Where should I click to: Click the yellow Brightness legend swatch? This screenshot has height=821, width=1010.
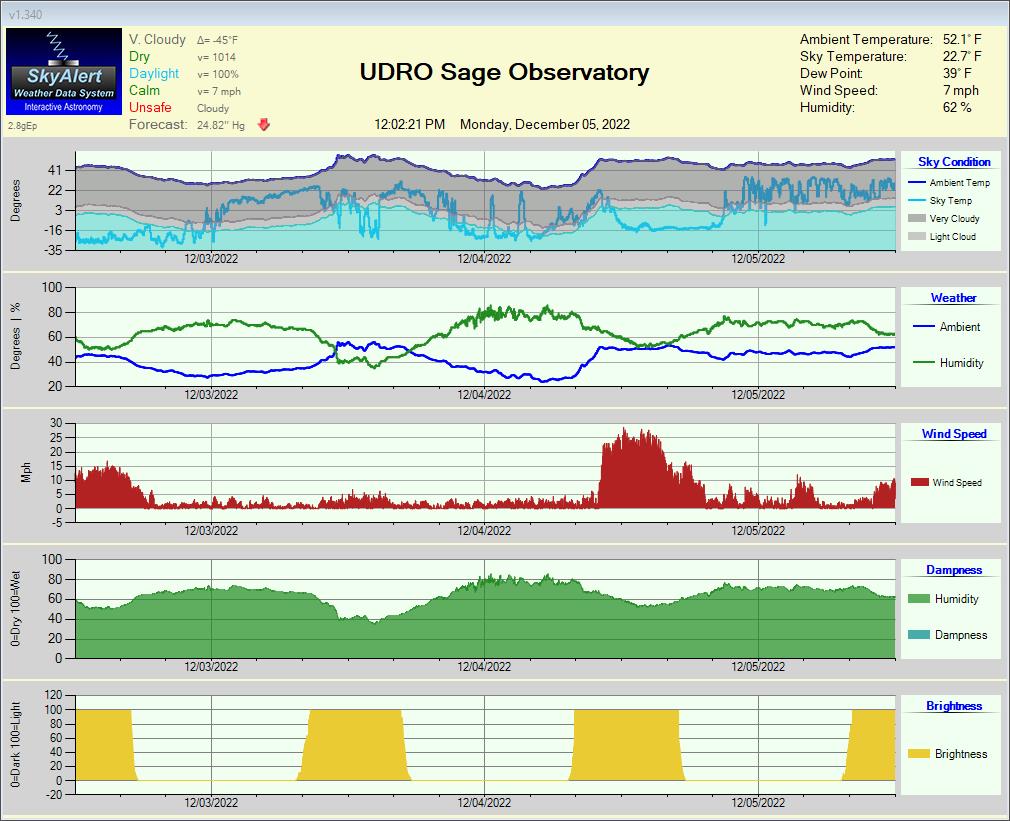pos(919,754)
